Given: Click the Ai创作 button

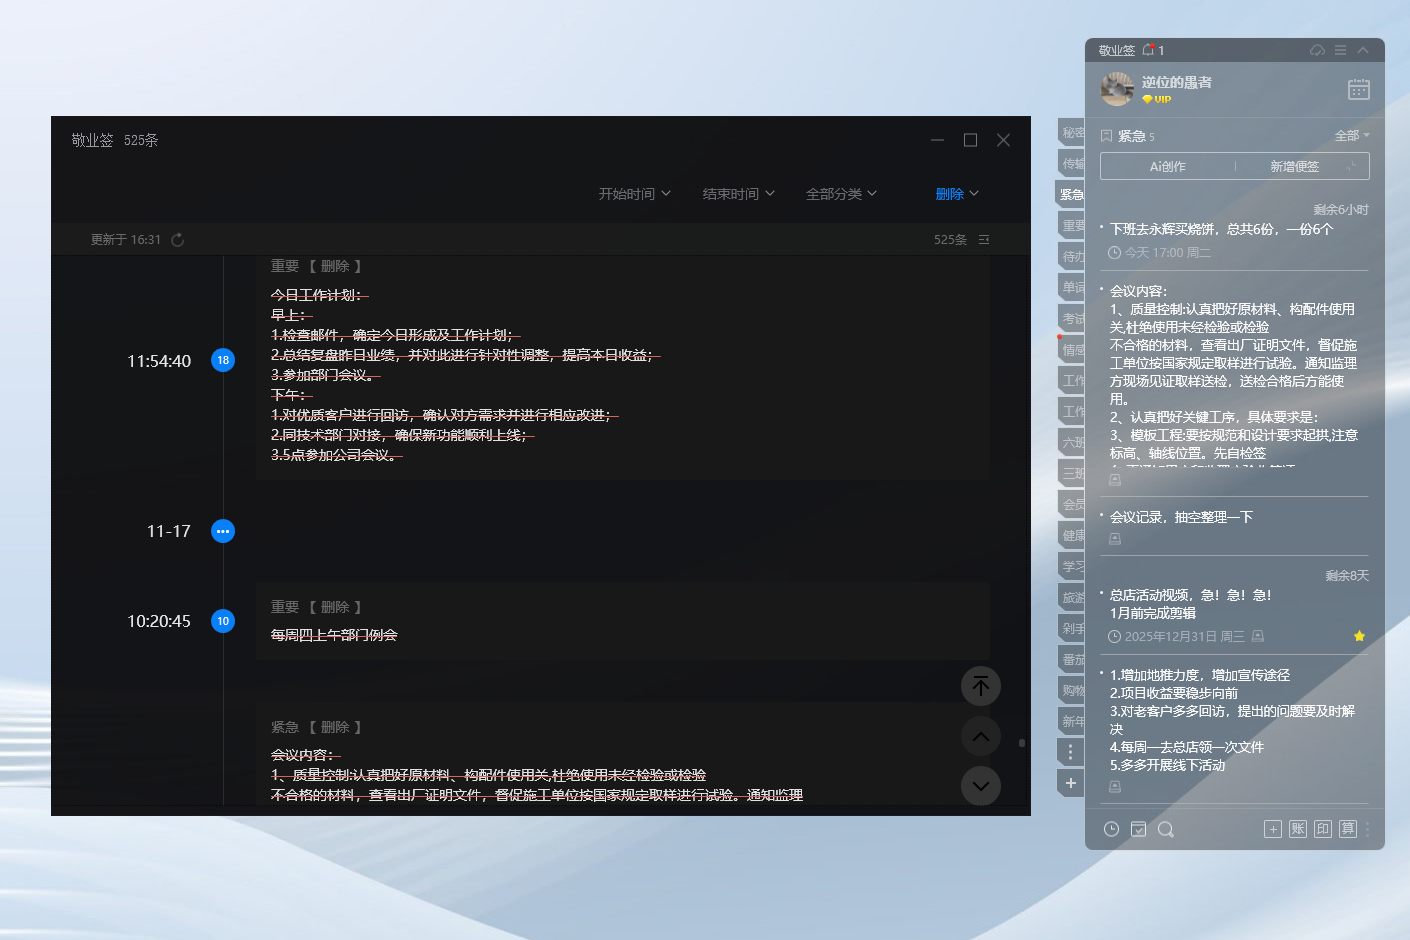Looking at the screenshot, I should point(1166,166).
